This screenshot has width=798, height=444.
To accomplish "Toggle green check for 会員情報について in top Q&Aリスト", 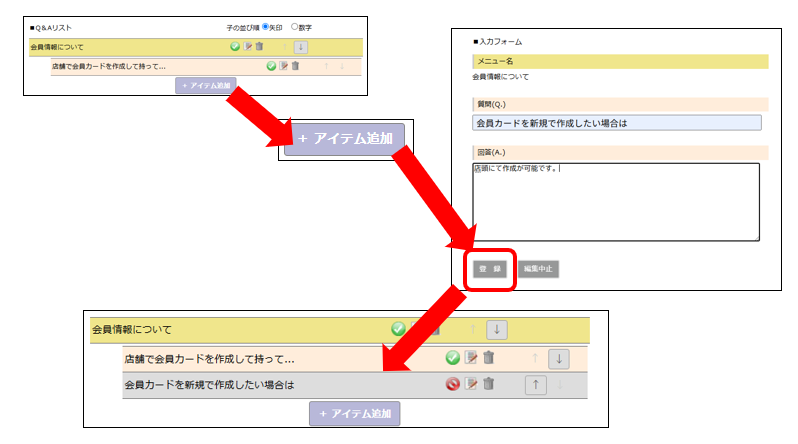I will tap(235, 46).
